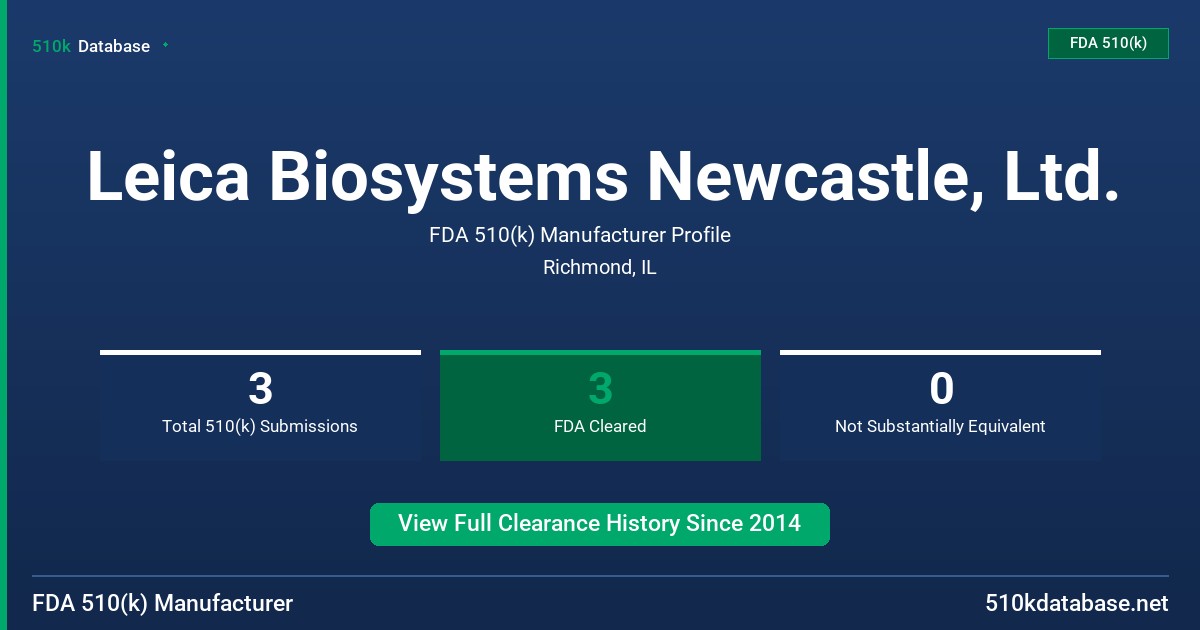The image size is (1200, 630).
Task: Visit the 510kdatabase.net footer link
Action: [1077, 604]
